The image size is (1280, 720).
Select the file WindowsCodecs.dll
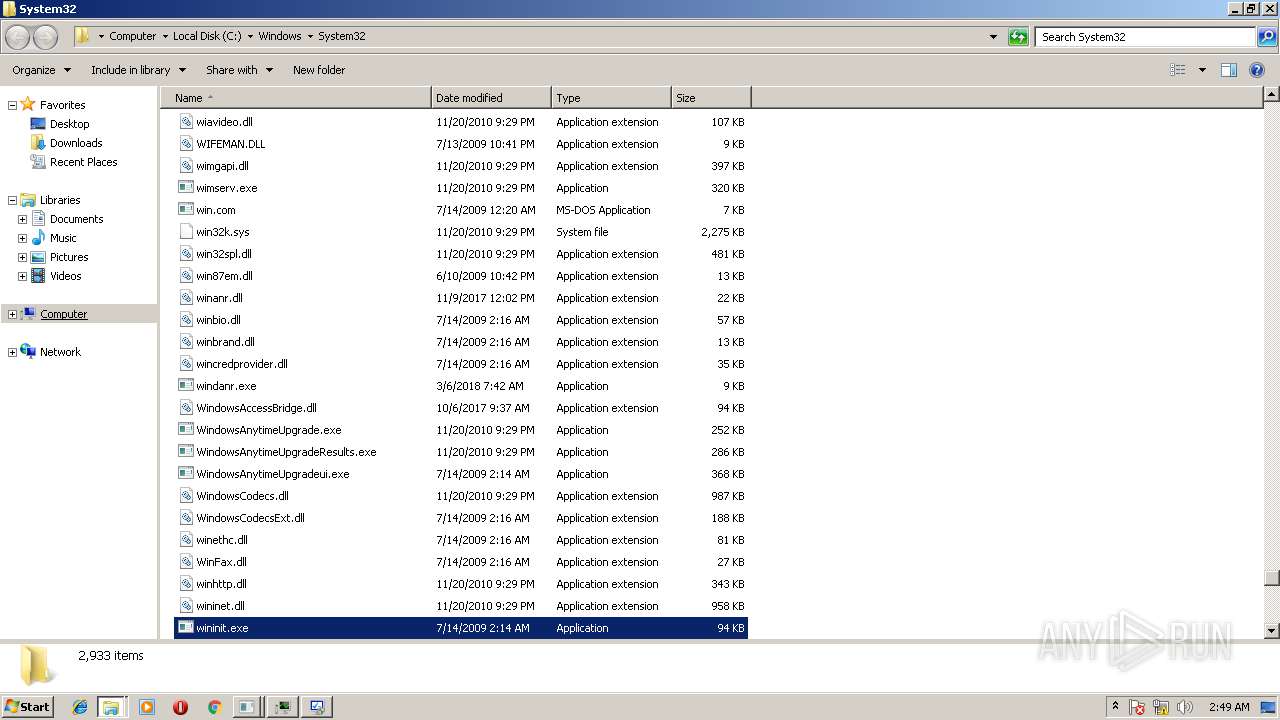[461, 496]
